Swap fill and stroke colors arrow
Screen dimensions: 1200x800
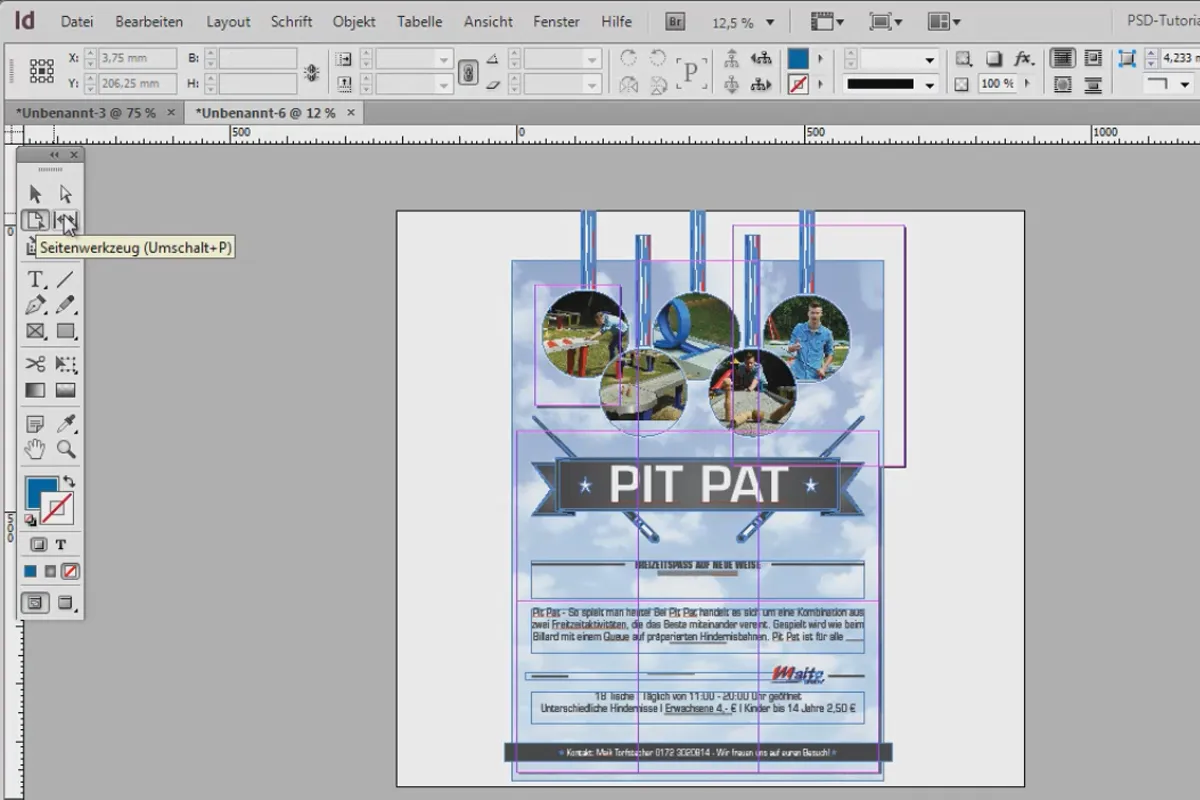[x=68, y=482]
